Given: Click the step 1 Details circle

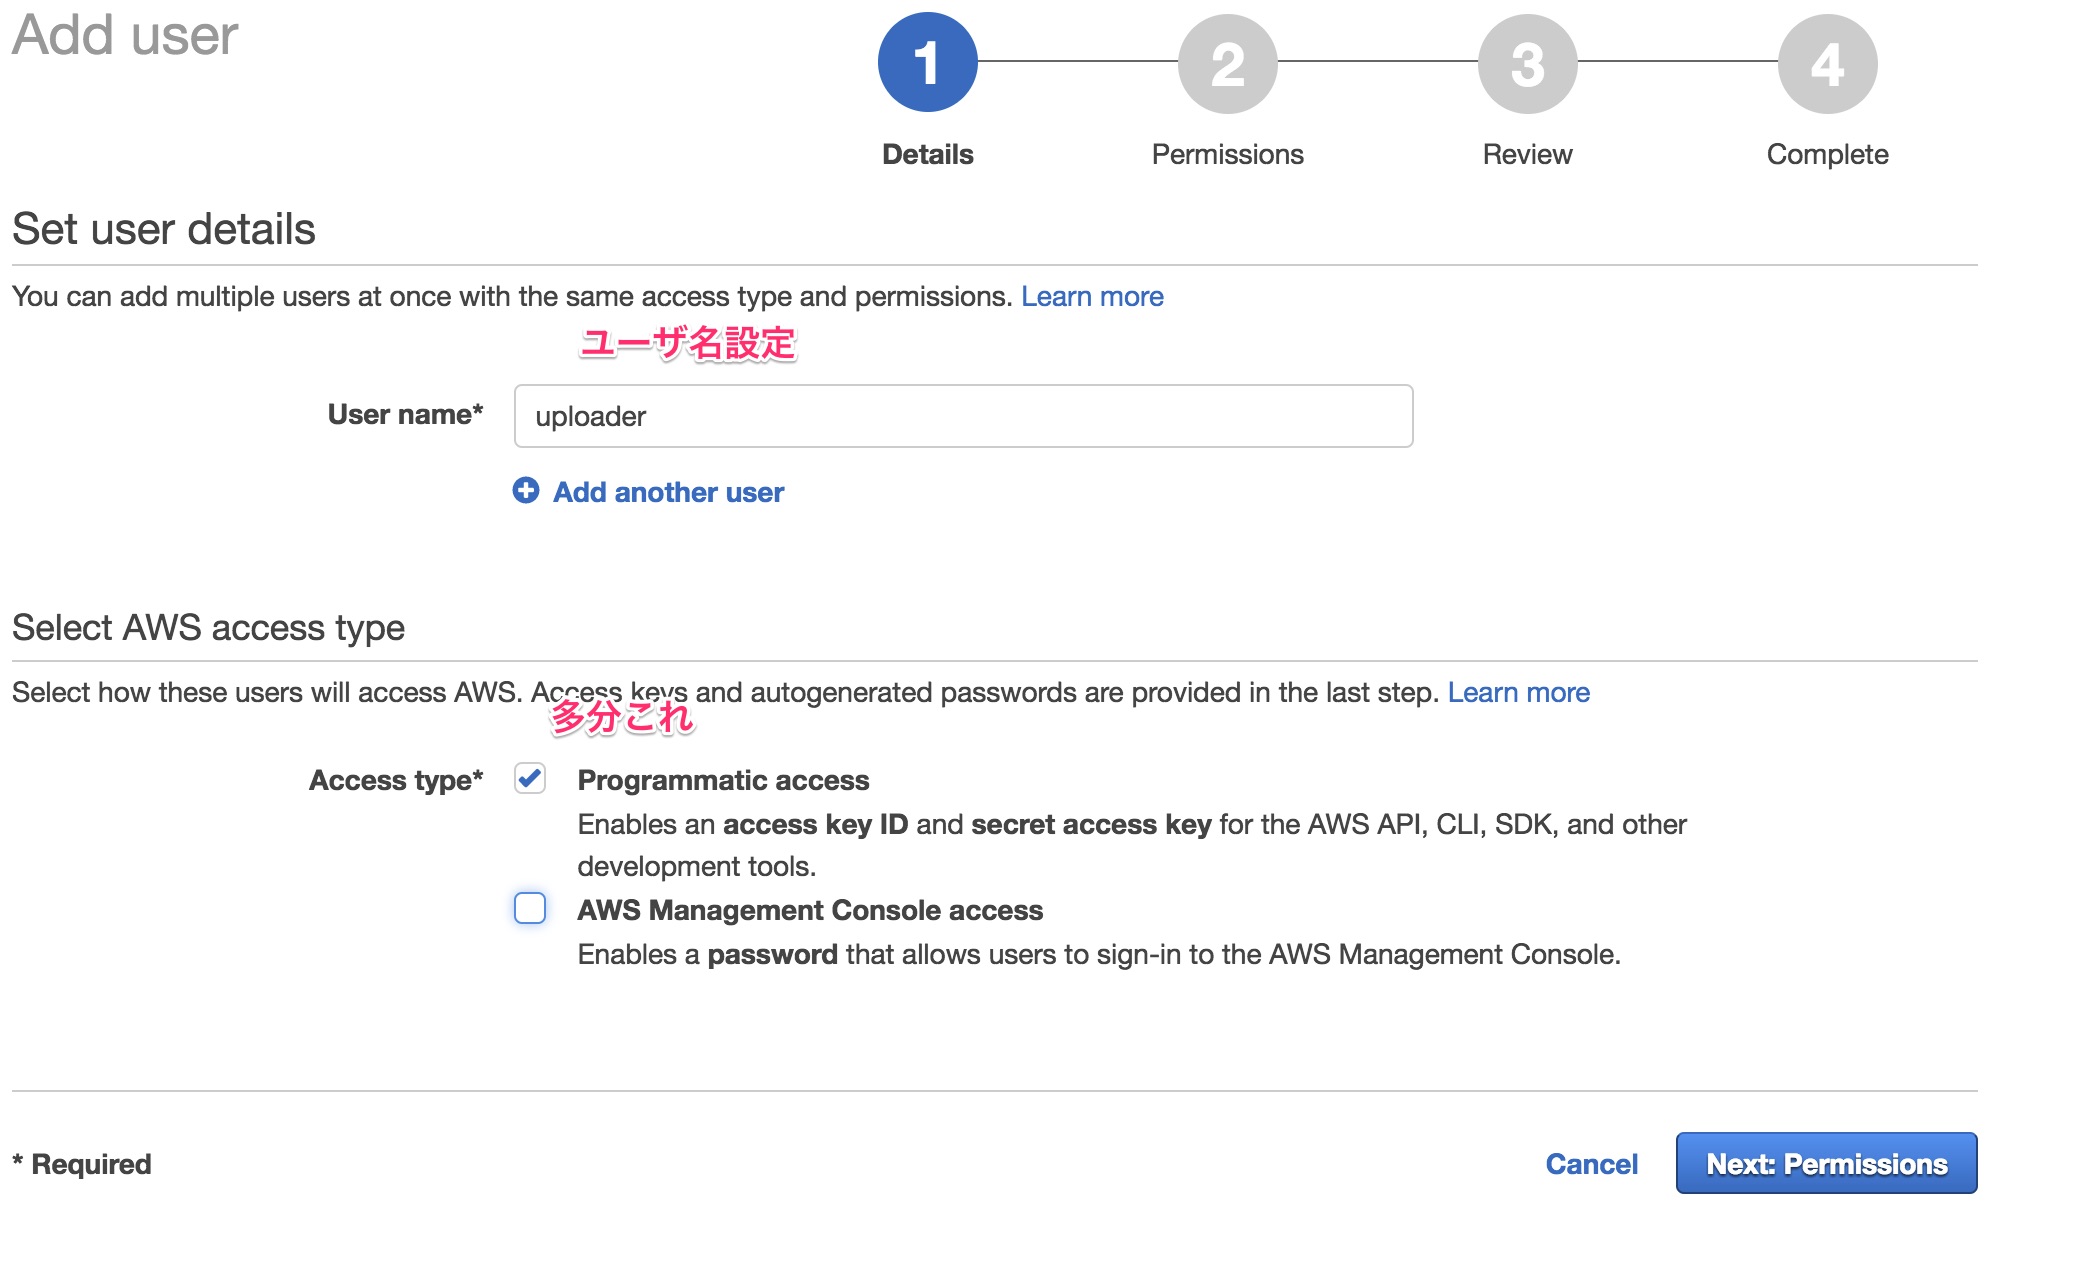Looking at the screenshot, I should (x=927, y=62).
